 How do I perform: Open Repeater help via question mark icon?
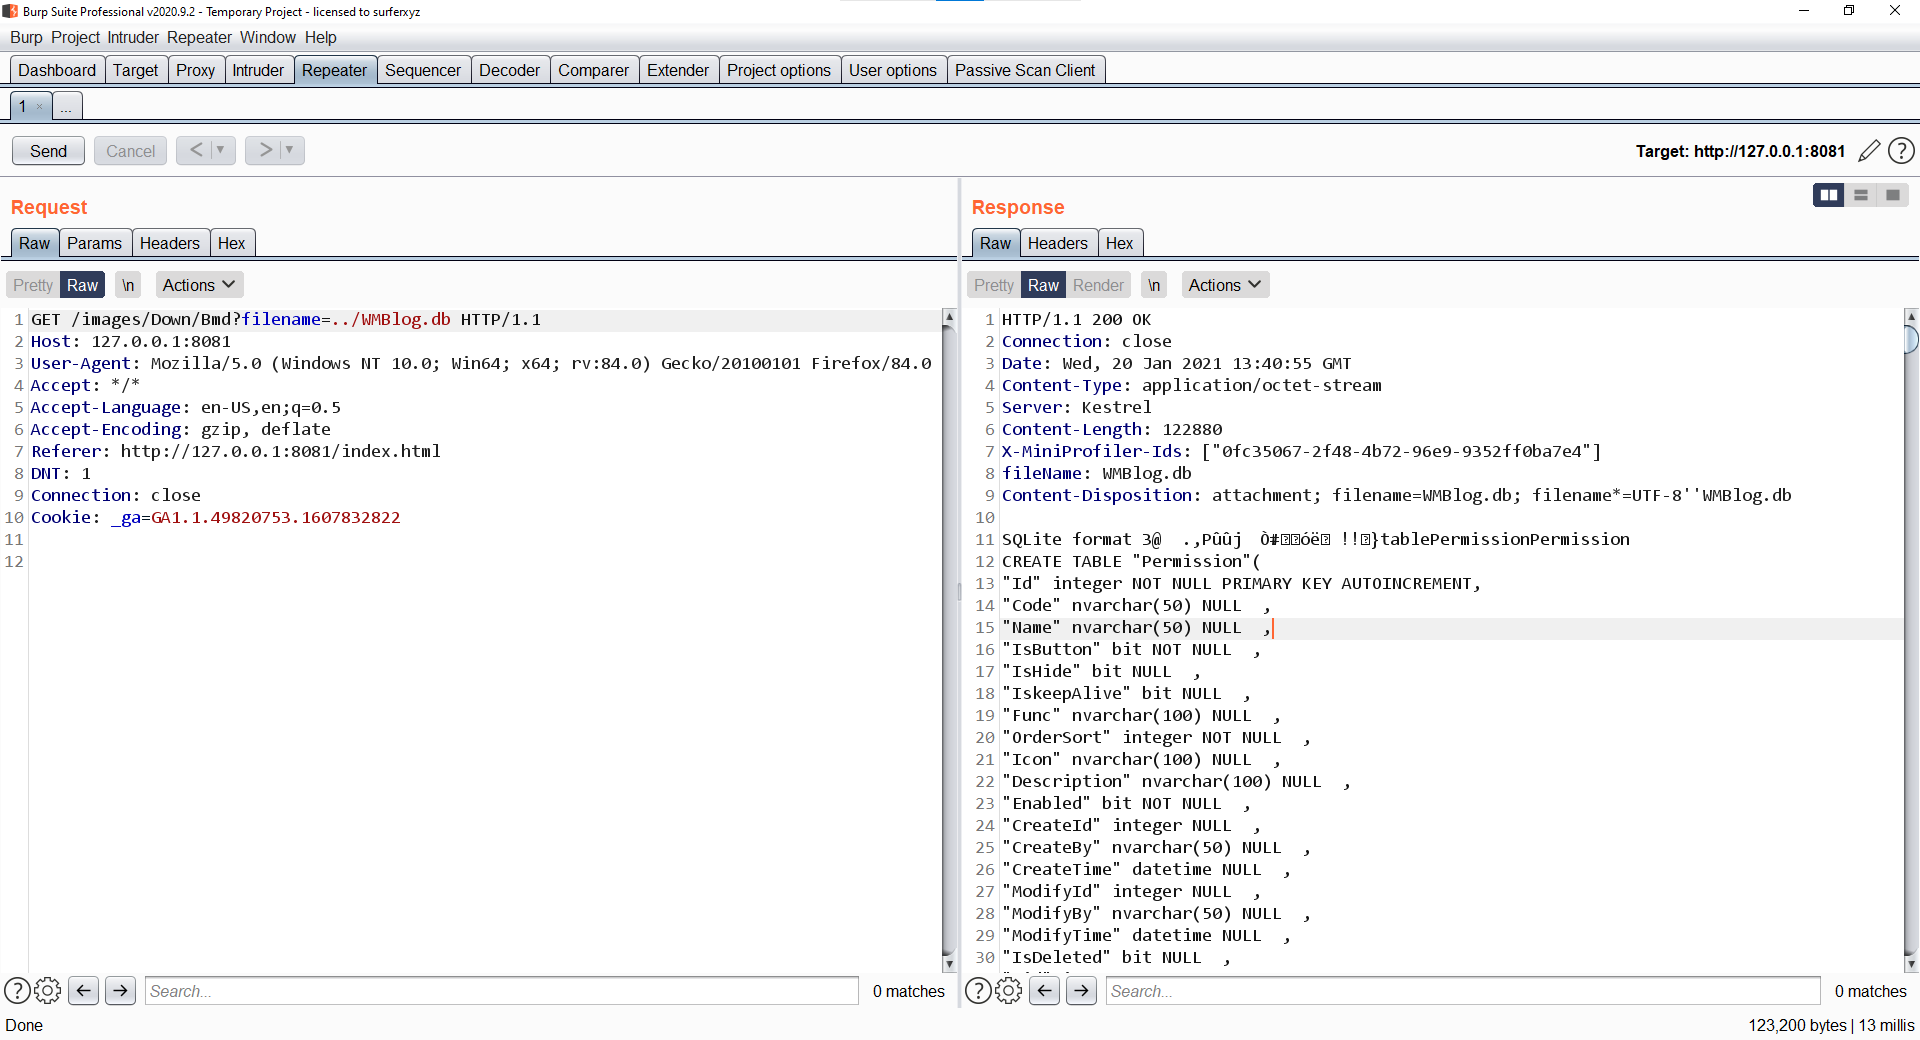click(x=1902, y=151)
